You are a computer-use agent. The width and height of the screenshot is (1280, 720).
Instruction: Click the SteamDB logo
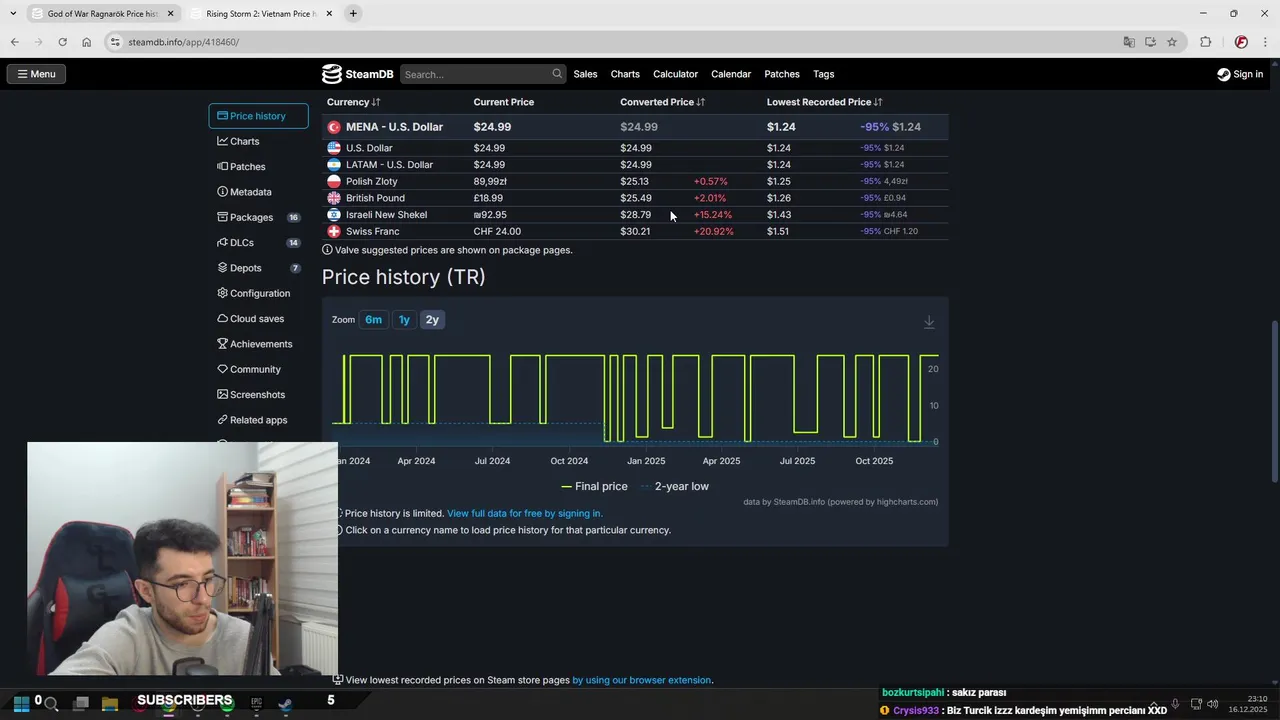[x=357, y=74]
